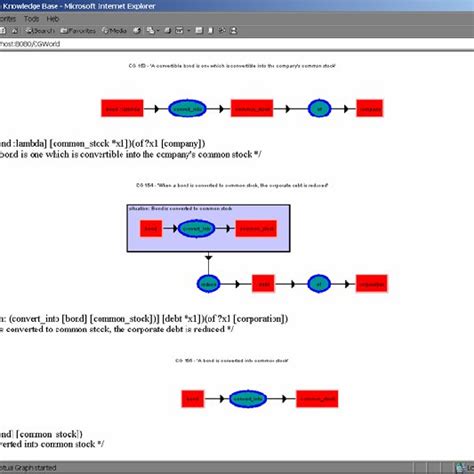Click the red corporation node in second graph

[372, 284]
